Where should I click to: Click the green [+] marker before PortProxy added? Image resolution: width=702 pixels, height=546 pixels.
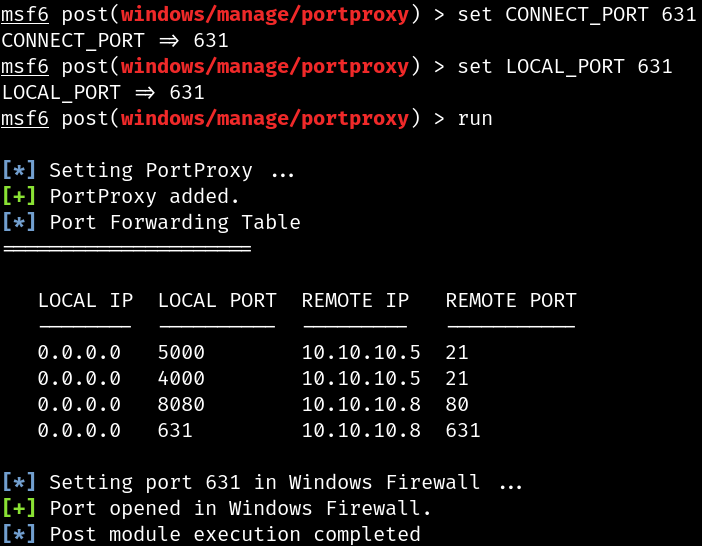pos(19,196)
